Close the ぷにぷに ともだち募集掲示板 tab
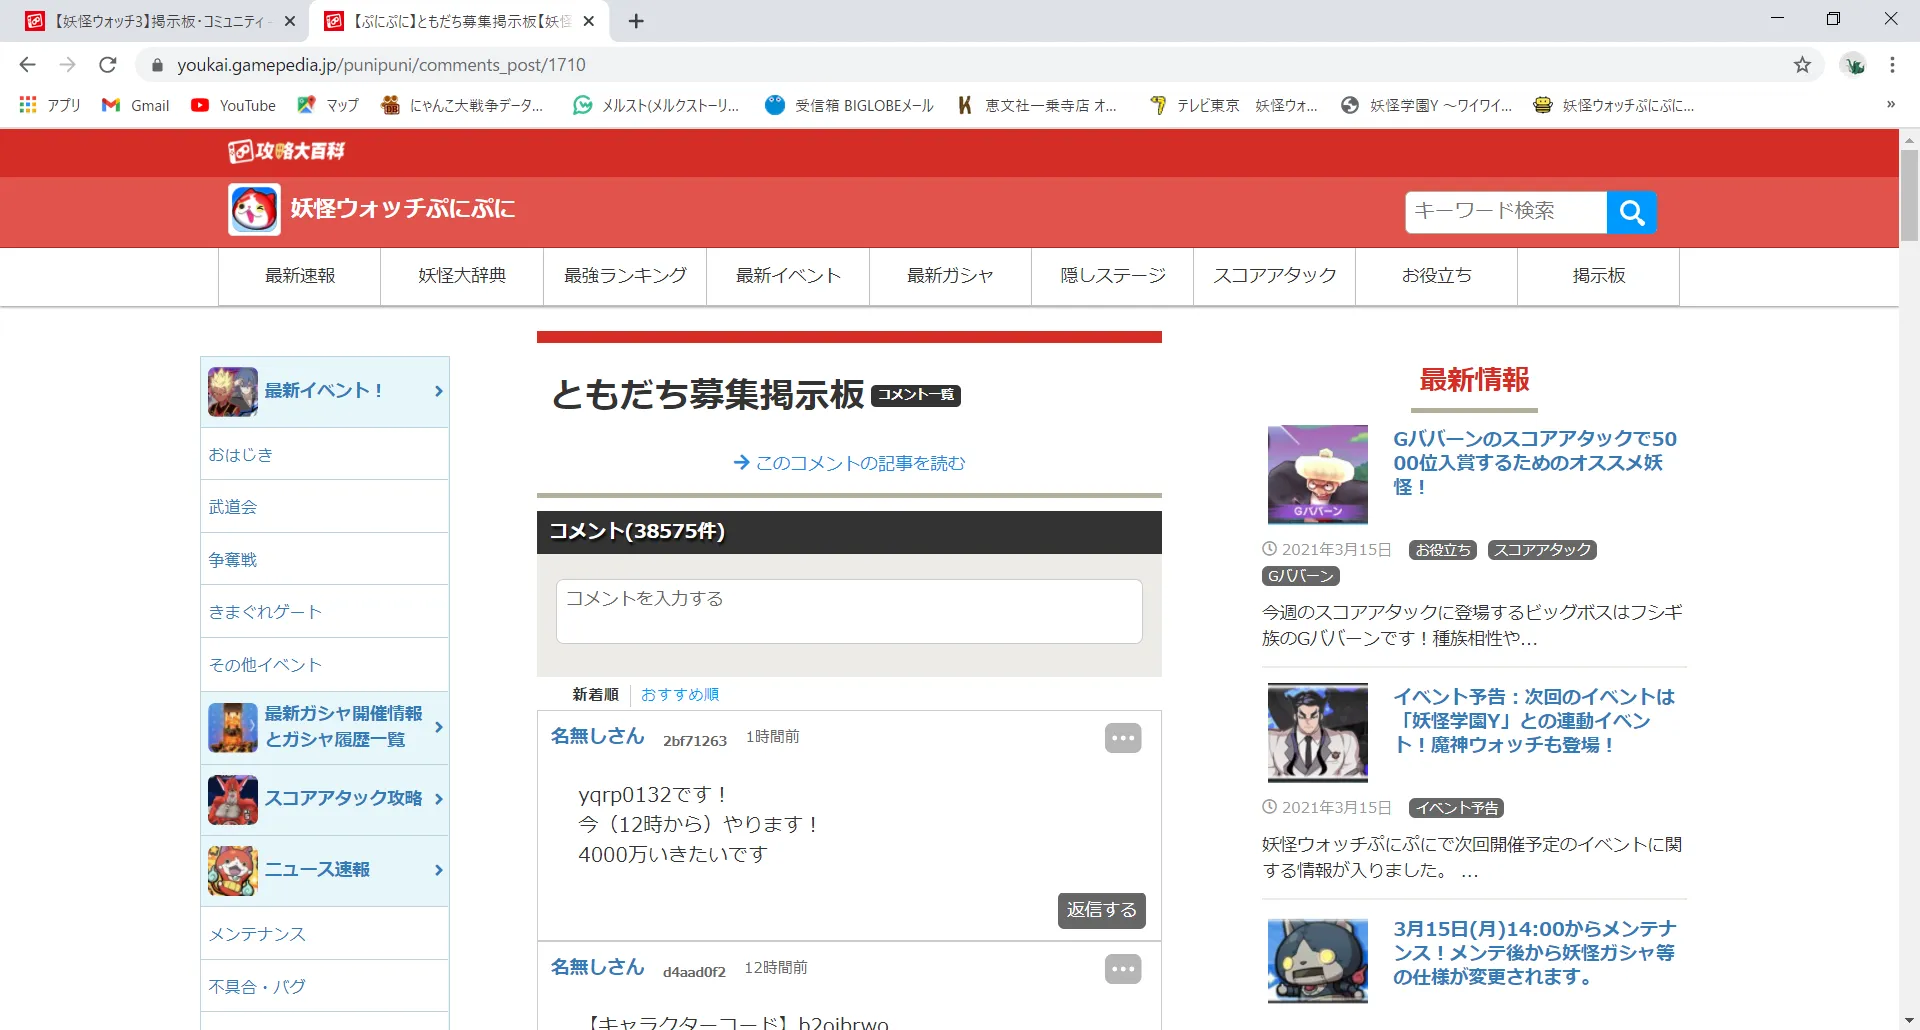 click(x=589, y=21)
